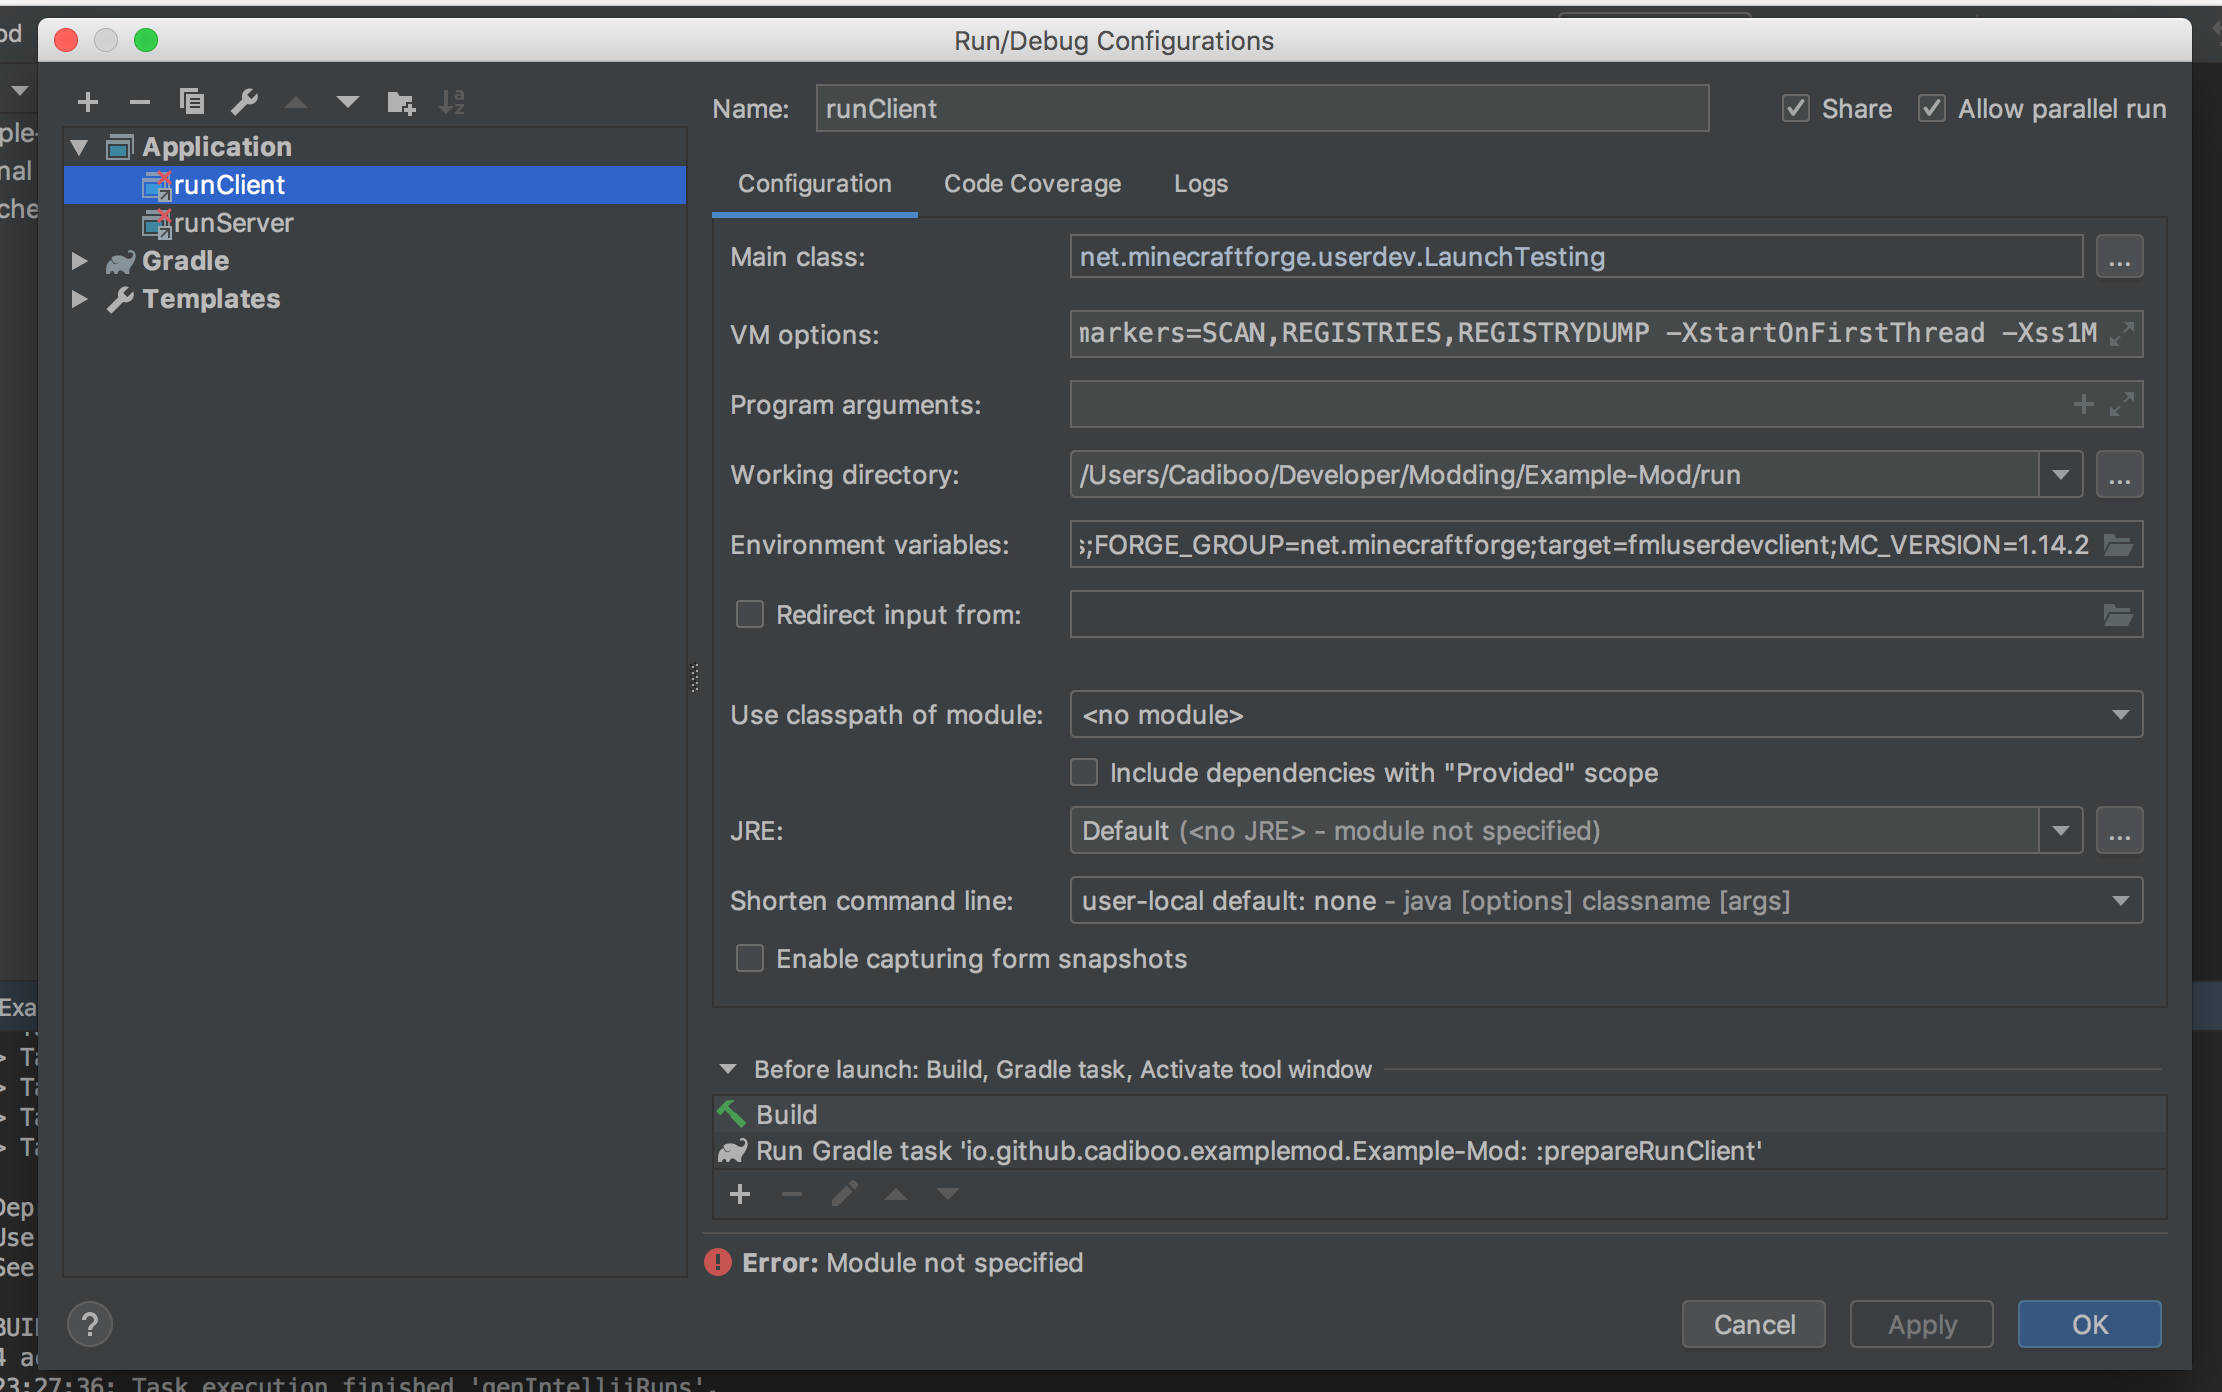Open the Logs tab

tap(1200, 183)
